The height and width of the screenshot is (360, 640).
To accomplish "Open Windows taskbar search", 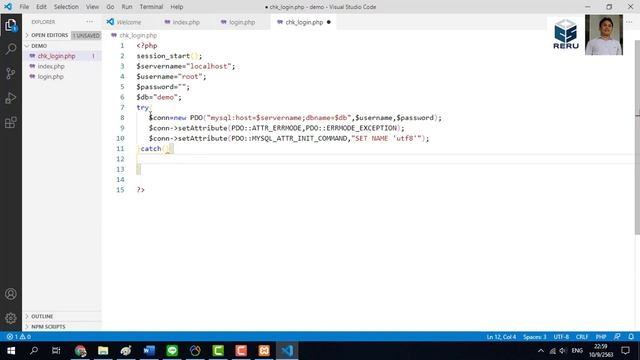I will click(x=34, y=351).
